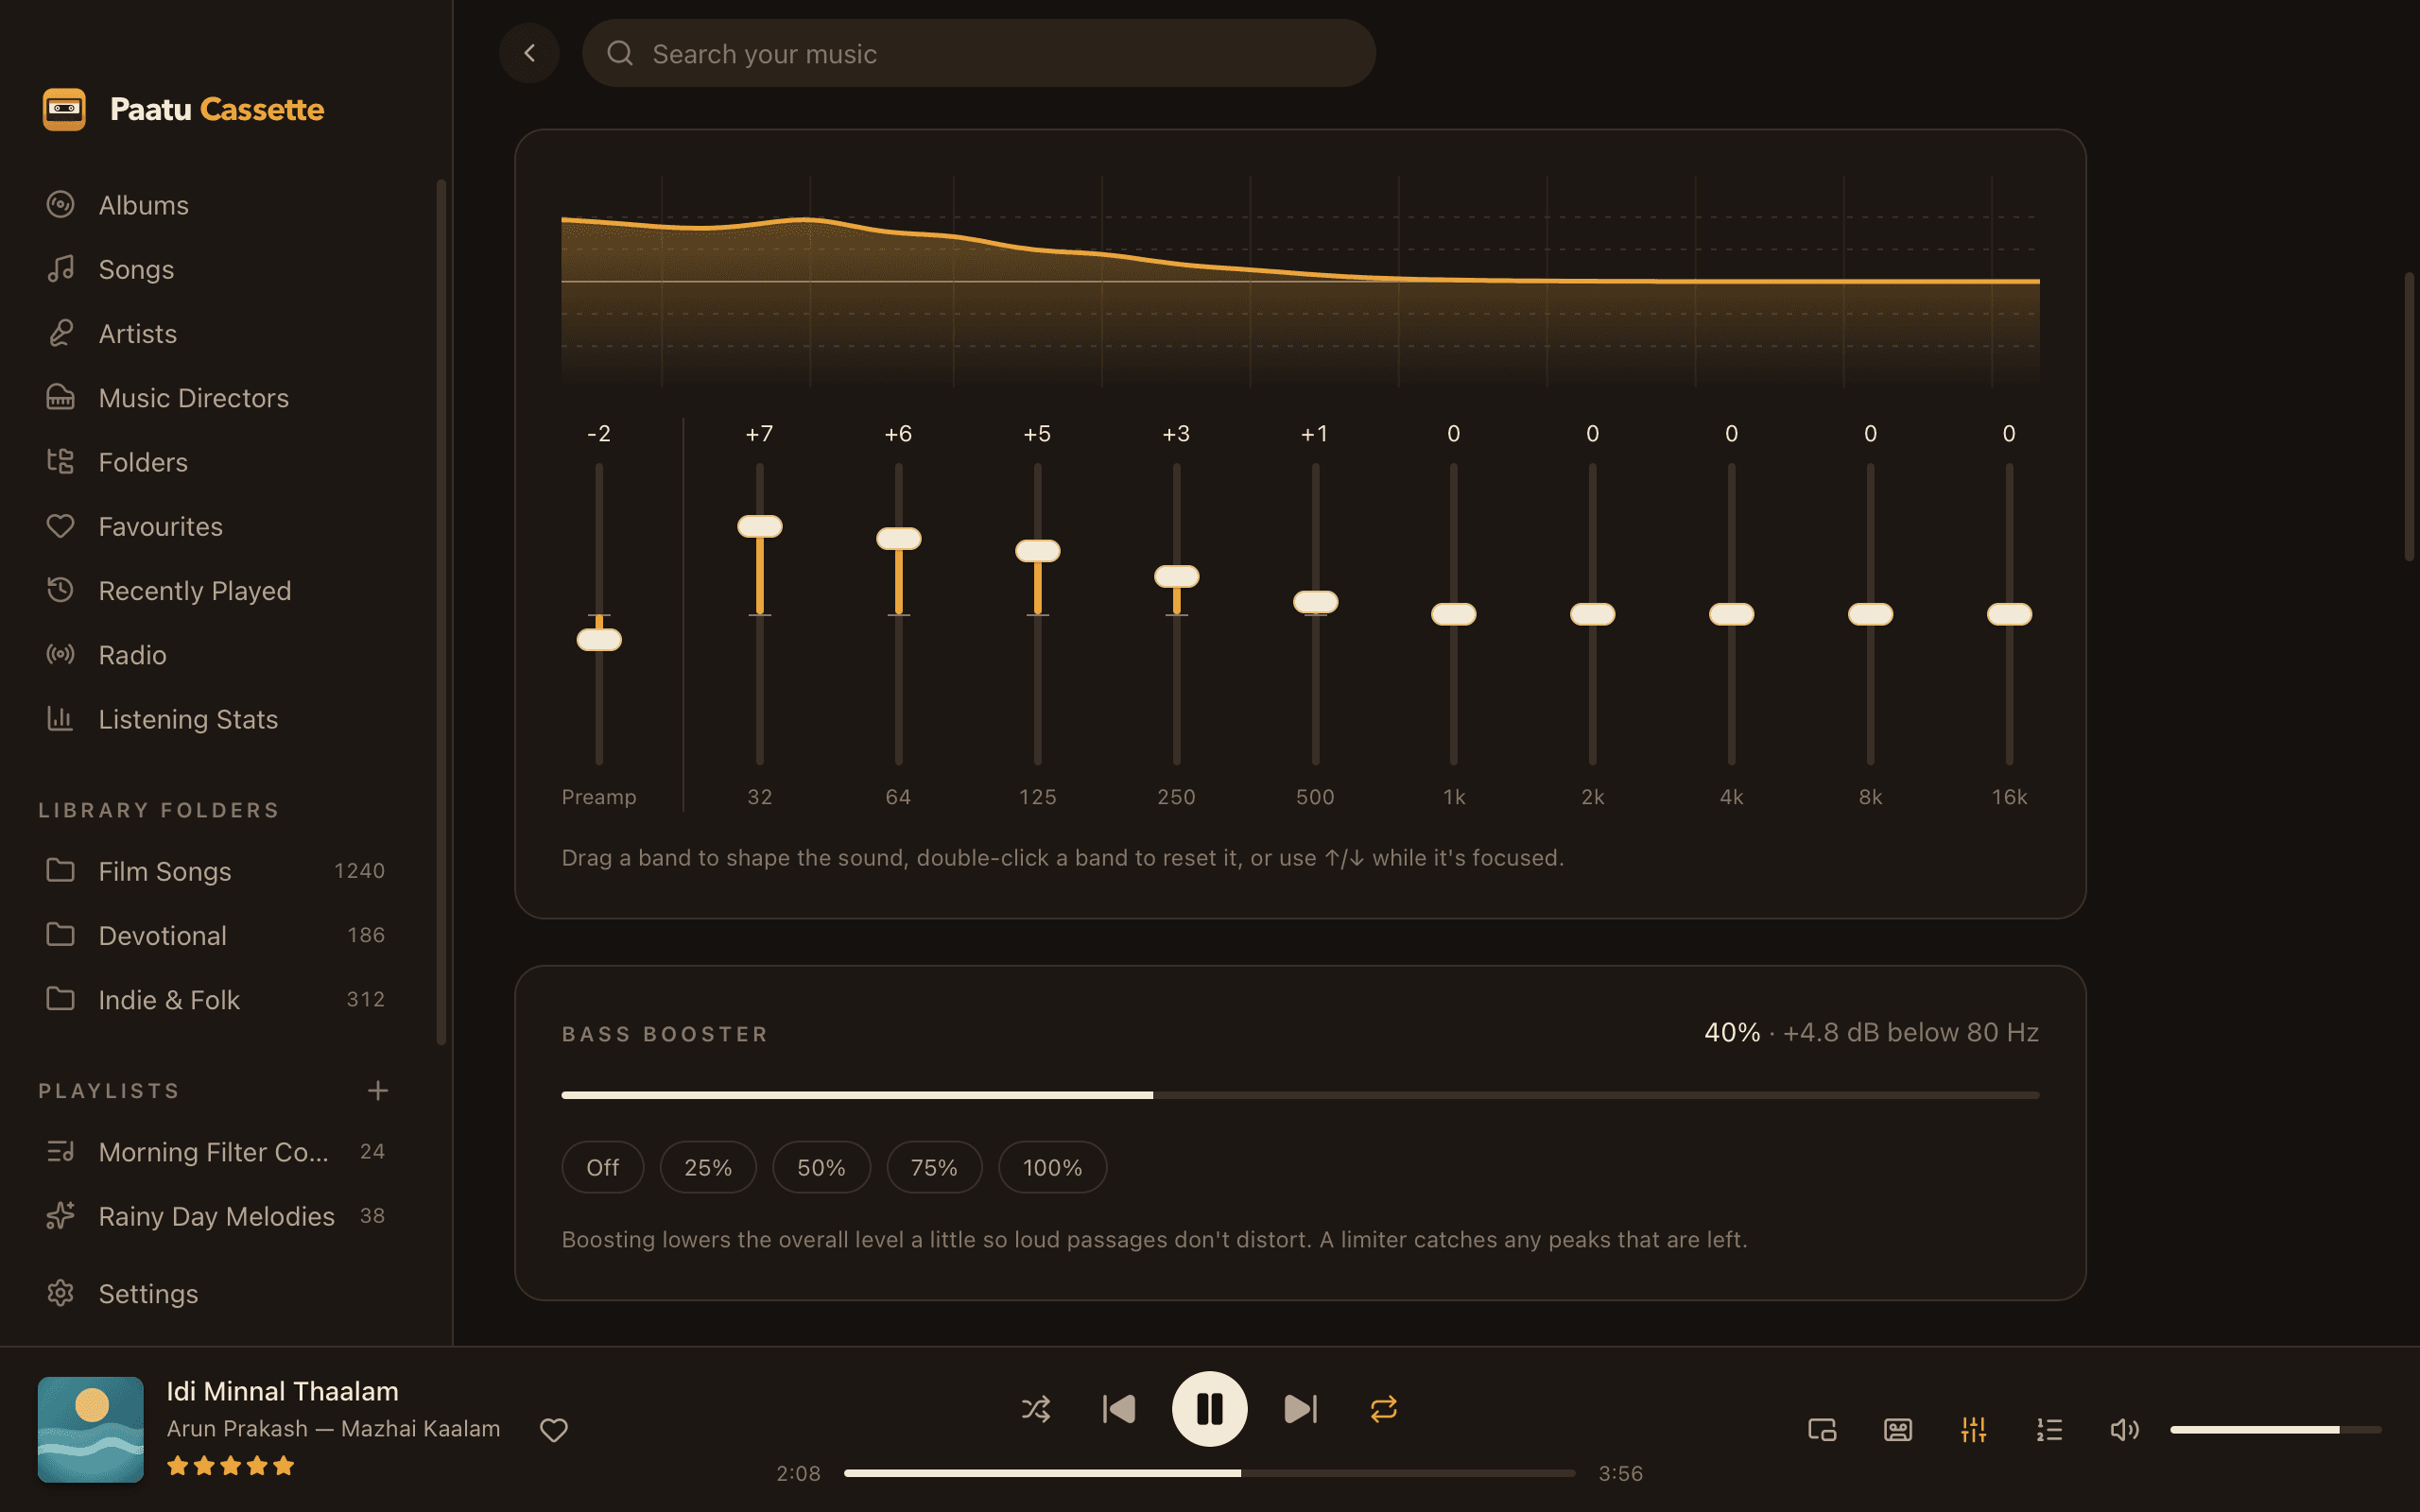Open Listening Stats

[x=216, y=719]
